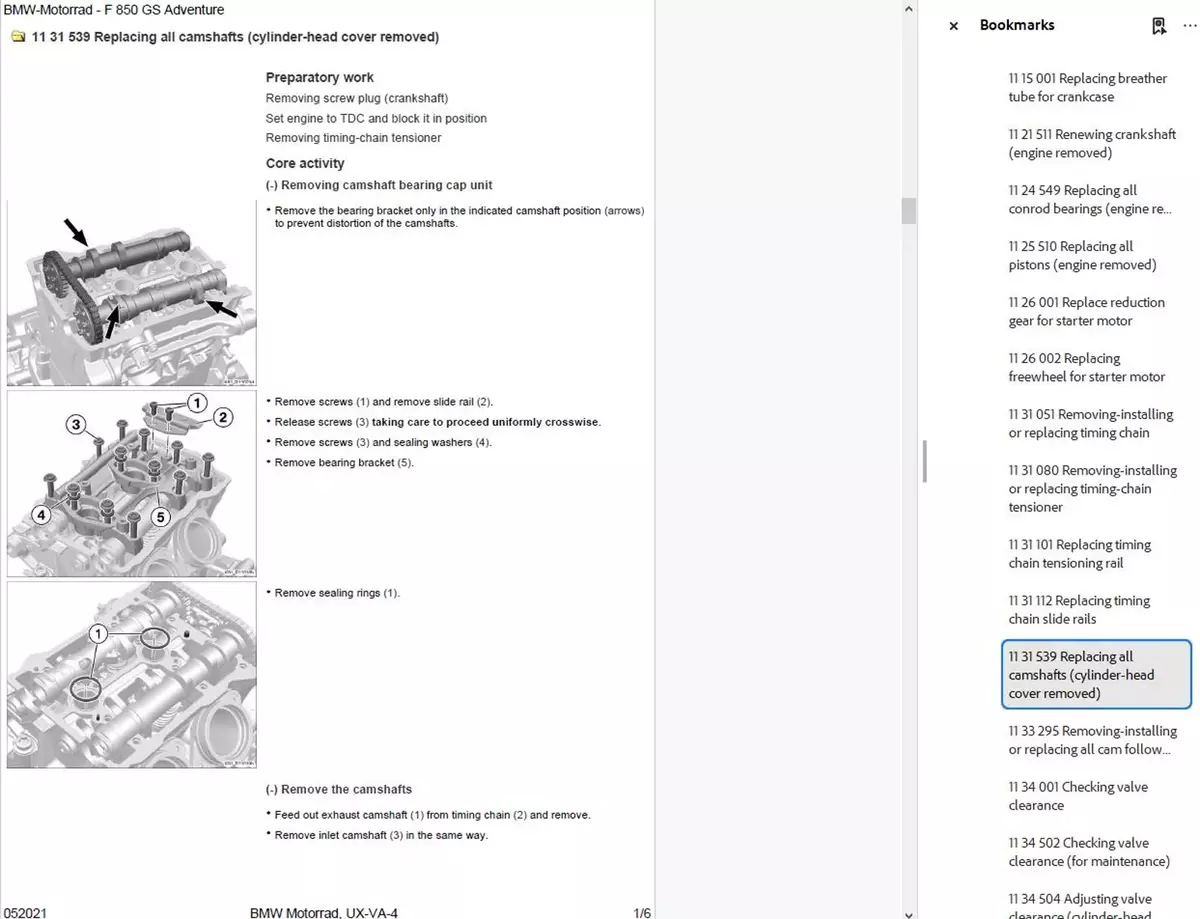Screen dimensions: 1200x919
Task: Open the Bookmarks options ellipsis menu
Action: click(x=1189, y=26)
